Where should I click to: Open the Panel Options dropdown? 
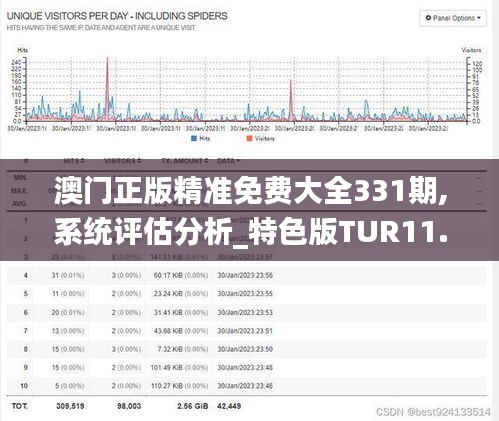453,18
